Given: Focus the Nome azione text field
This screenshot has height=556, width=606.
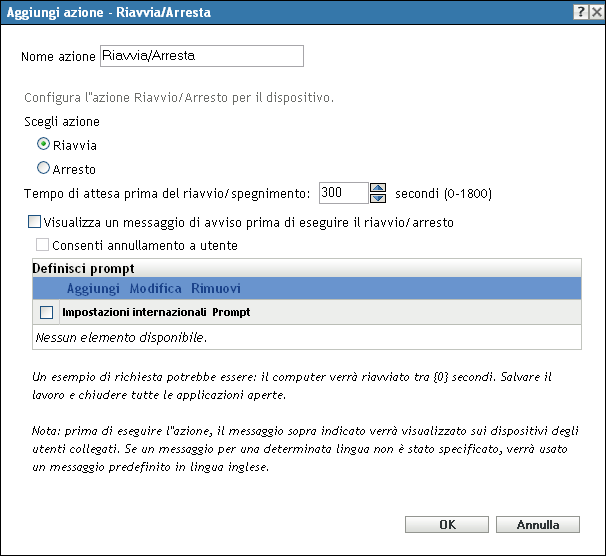Looking at the screenshot, I should (x=200, y=56).
